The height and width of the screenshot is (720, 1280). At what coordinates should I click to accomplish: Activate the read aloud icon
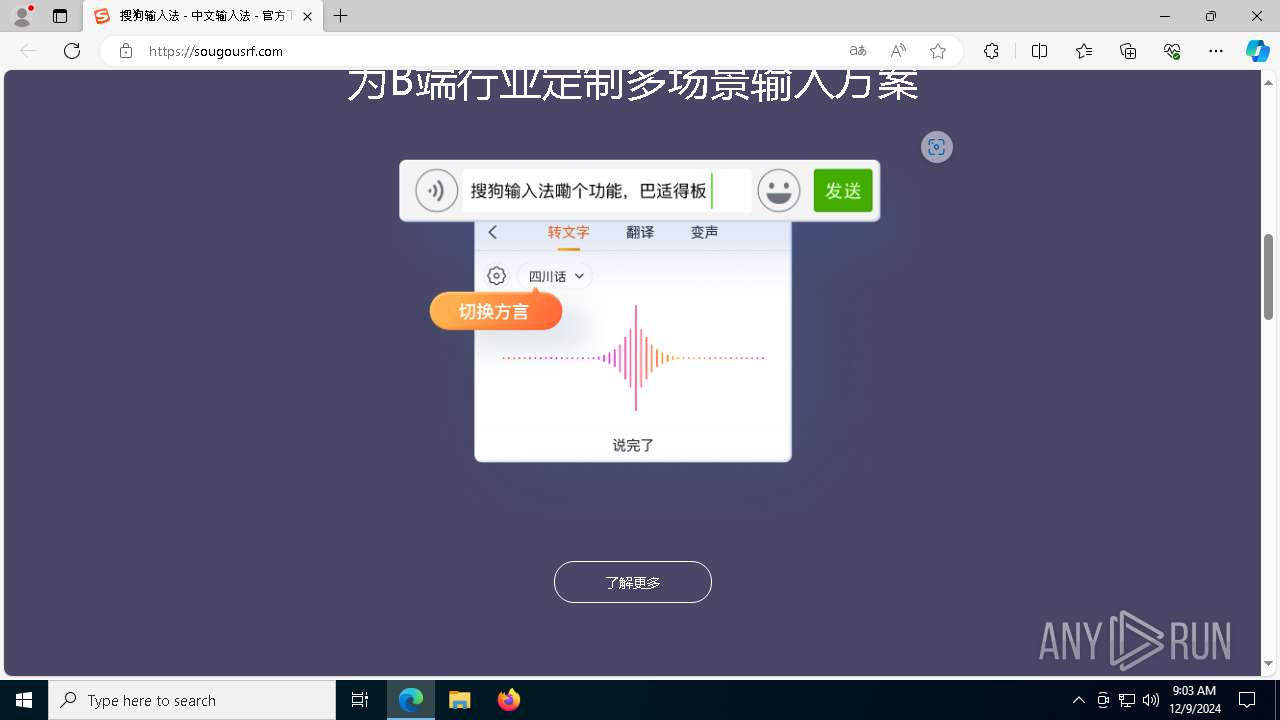point(898,51)
